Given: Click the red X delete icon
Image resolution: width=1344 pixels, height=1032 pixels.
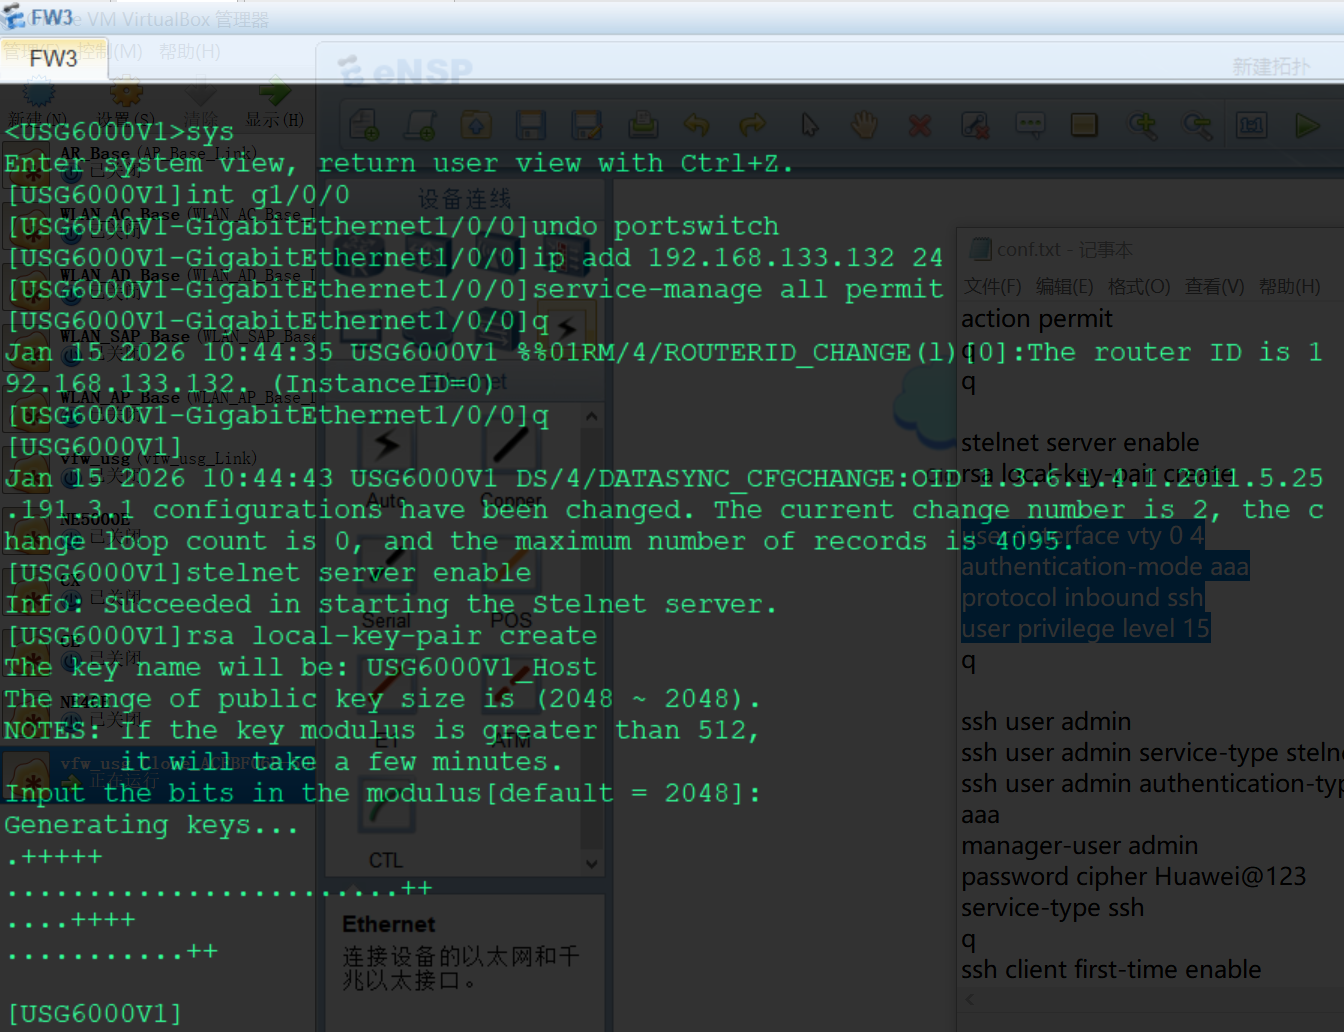Looking at the screenshot, I should click(919, 126).
